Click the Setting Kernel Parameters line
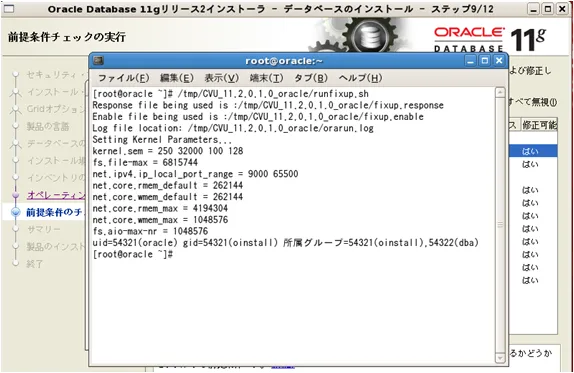The width and height of the screenshot is (574, 373). click(162, 139)
